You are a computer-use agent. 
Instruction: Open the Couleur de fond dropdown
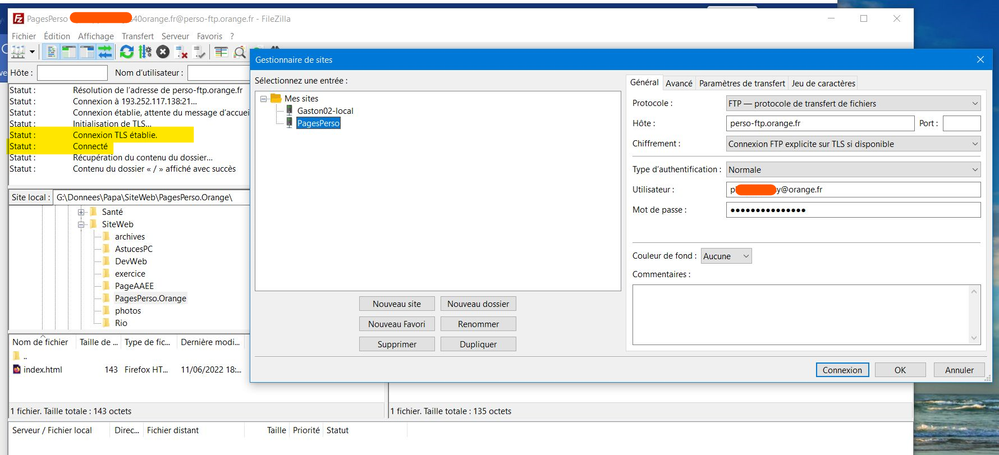pyautogui.click(x=726, y=256)
